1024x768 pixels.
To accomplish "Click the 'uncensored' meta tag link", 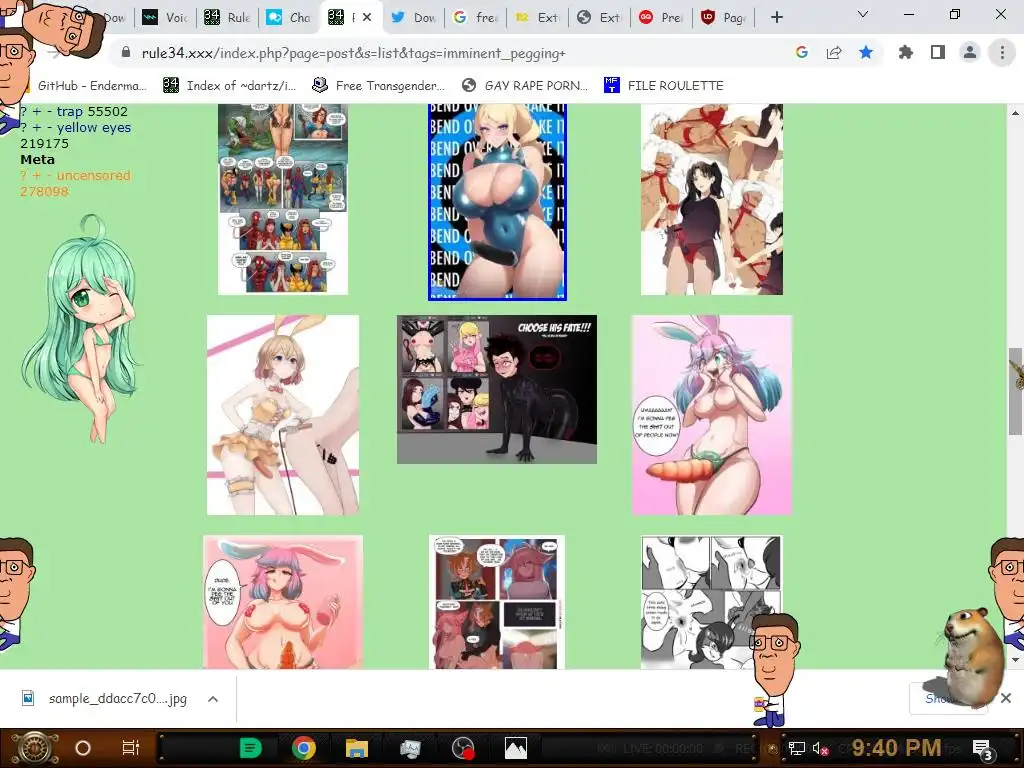I will [x=94, y=176].
